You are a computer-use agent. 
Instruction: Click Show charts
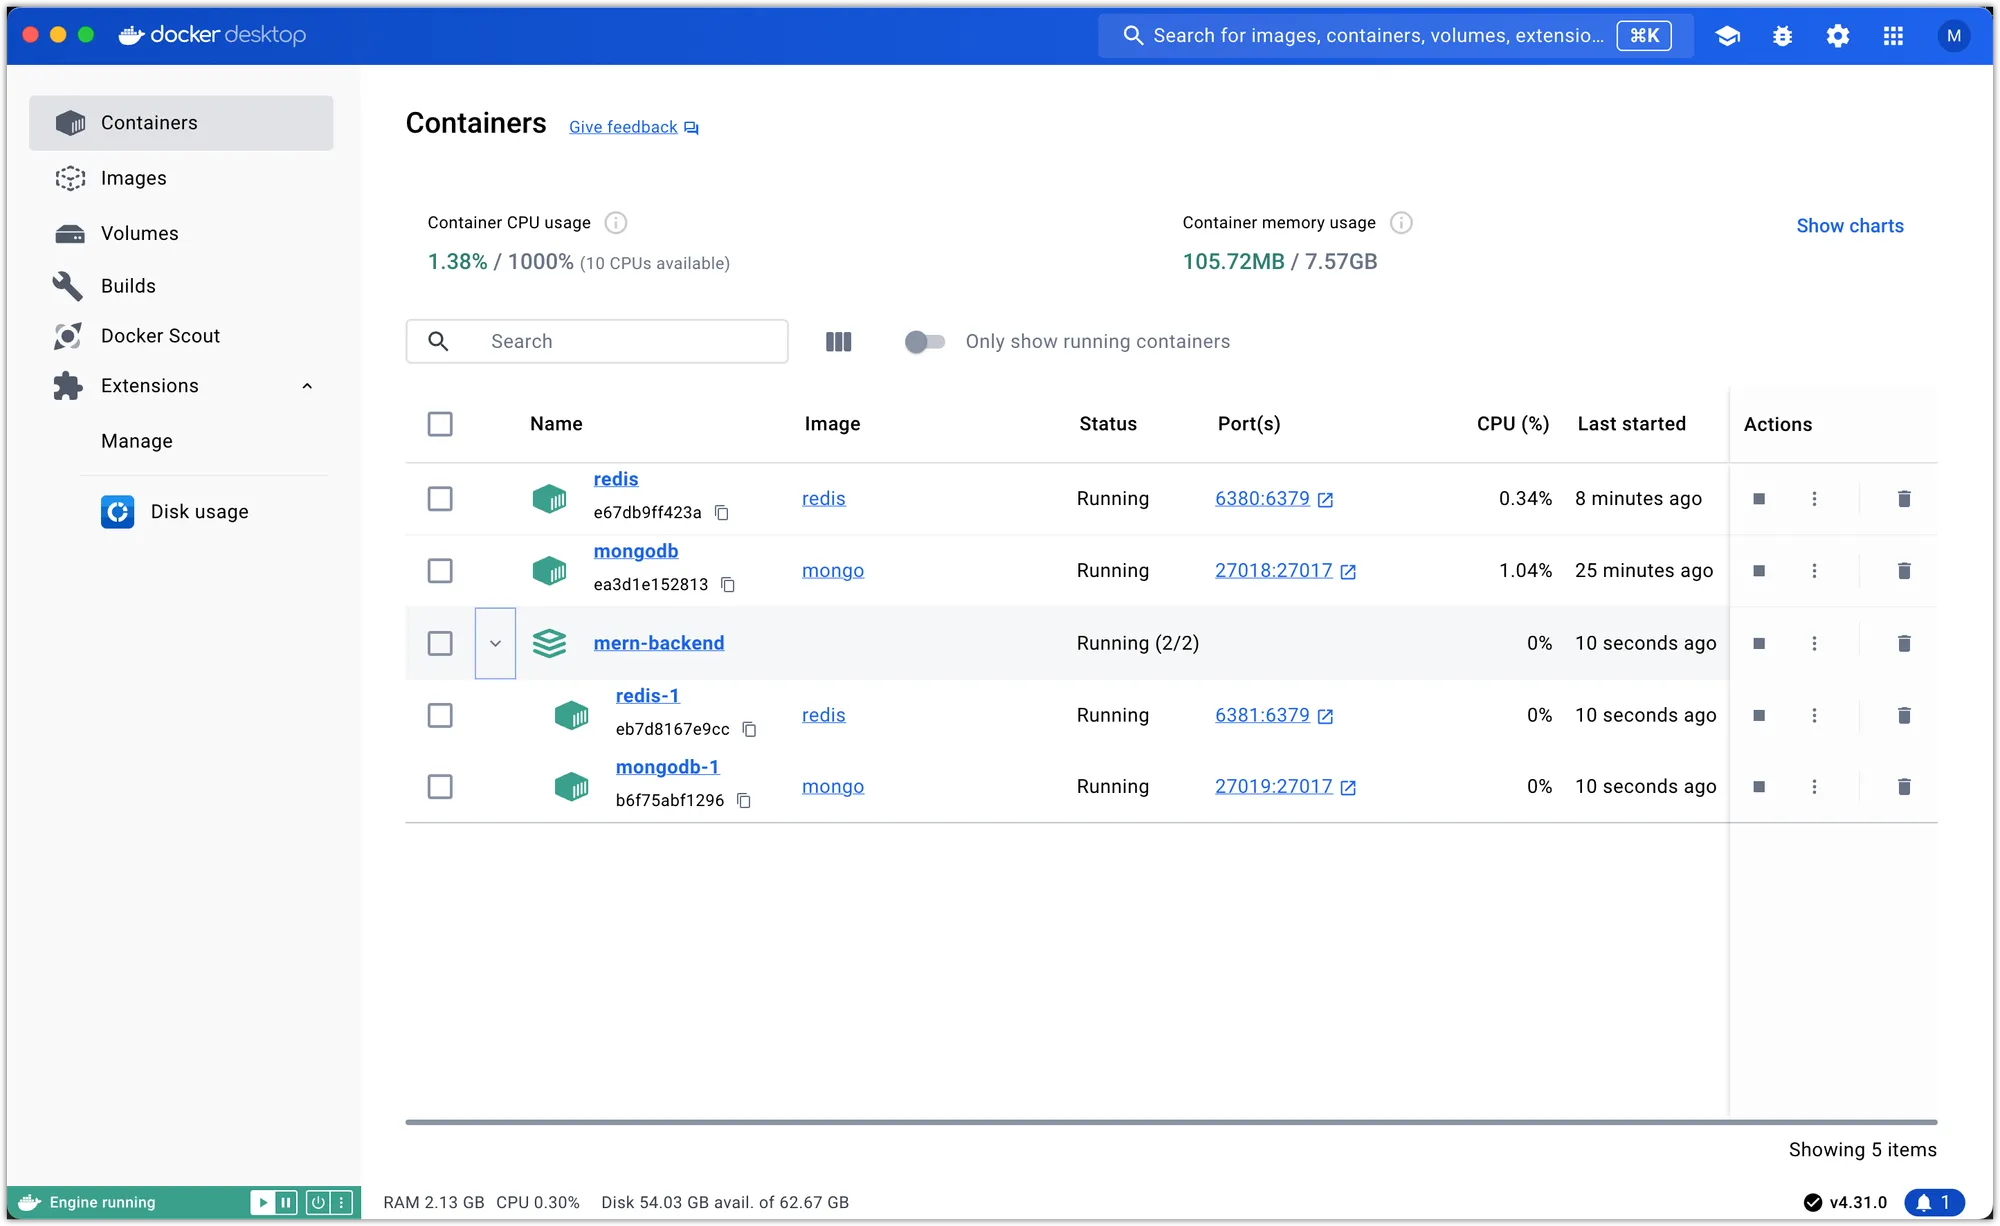(x=1850, y=226)
